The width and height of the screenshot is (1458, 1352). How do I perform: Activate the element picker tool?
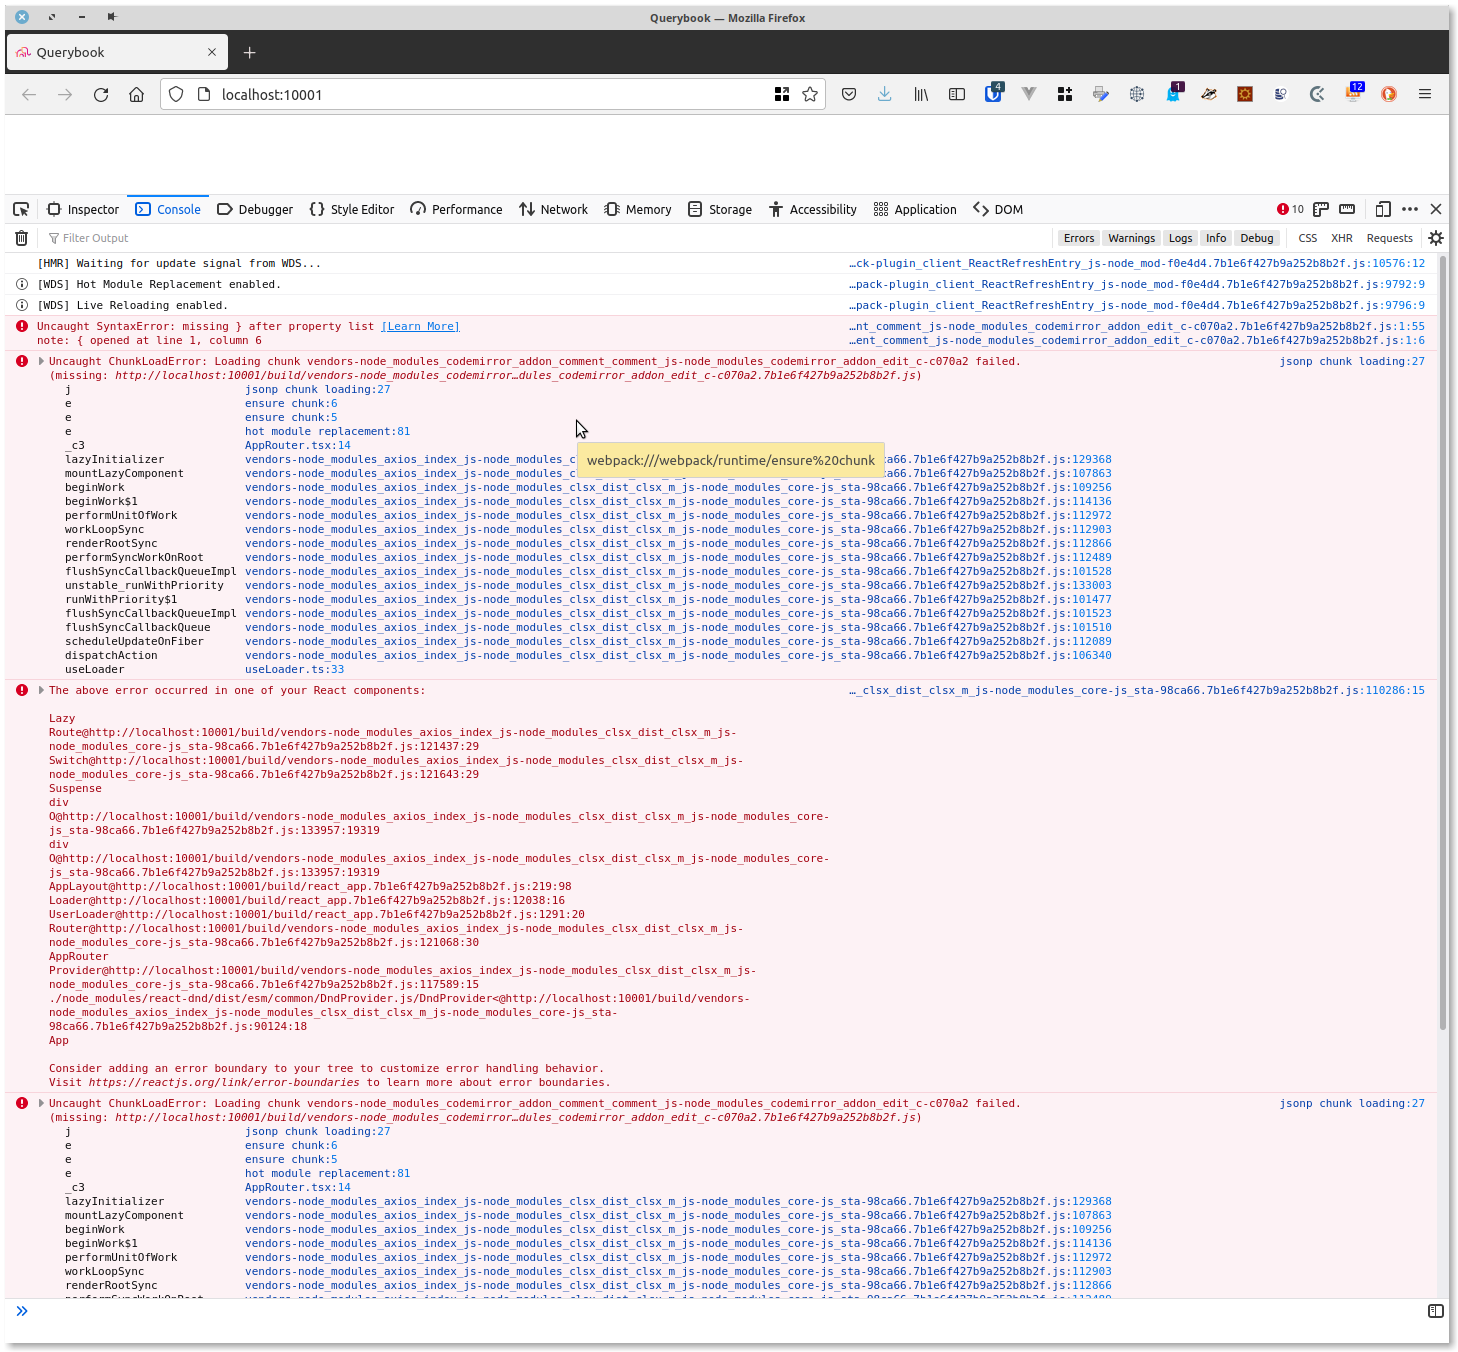point(21,209)
